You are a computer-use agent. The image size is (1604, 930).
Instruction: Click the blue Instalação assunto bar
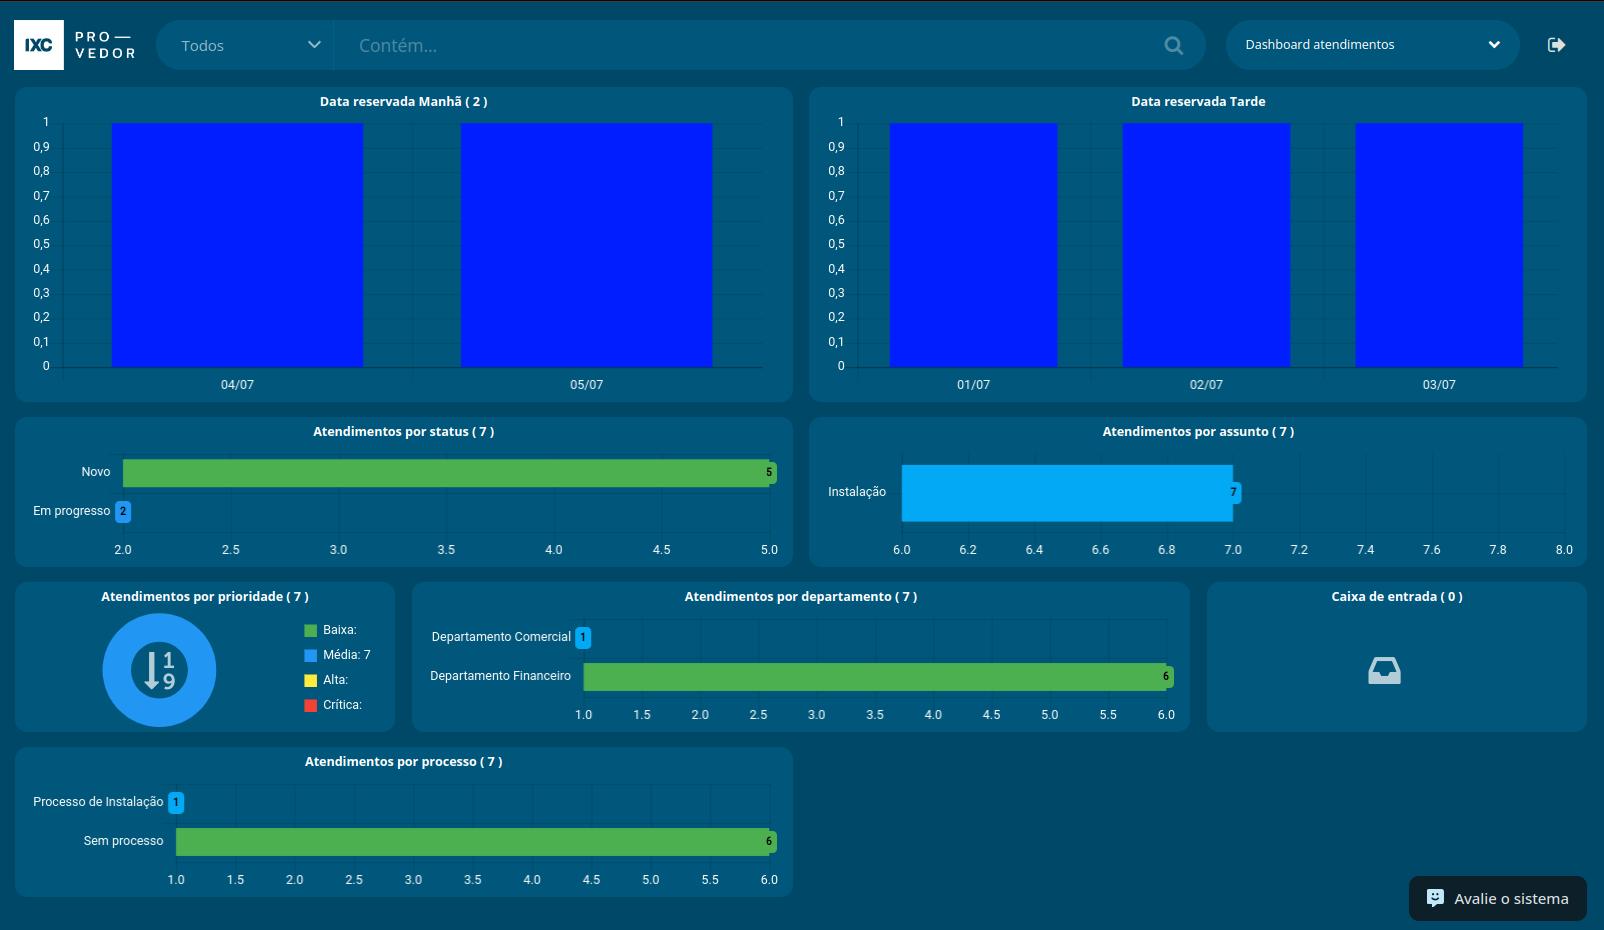(1067, 493)
